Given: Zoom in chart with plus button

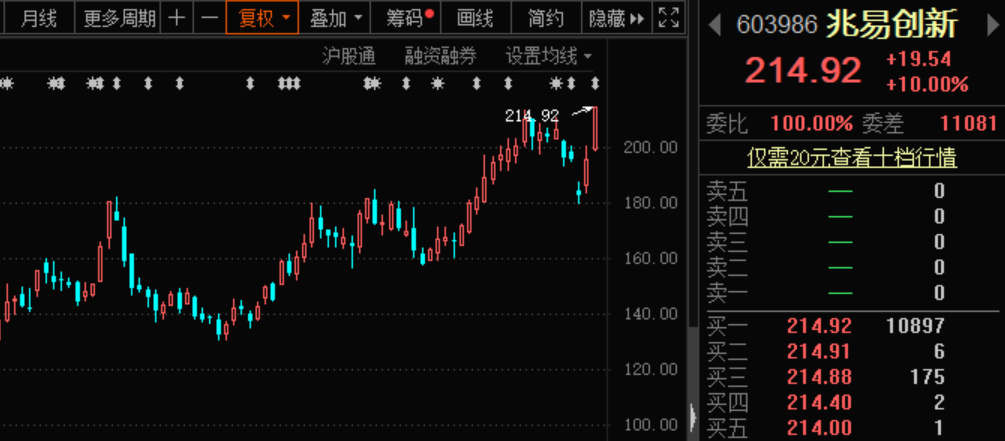Looking at the screenshot, I should click(177, 17).
